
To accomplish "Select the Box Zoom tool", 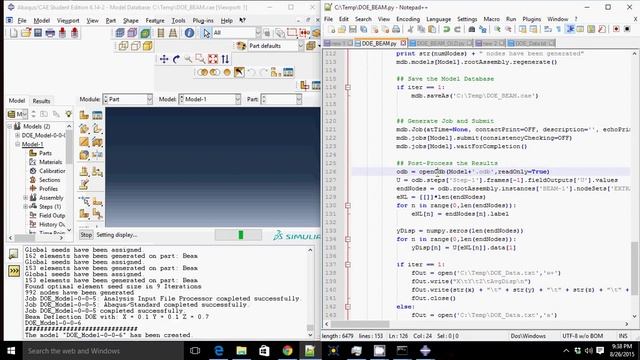I will [x=200, y=59].
